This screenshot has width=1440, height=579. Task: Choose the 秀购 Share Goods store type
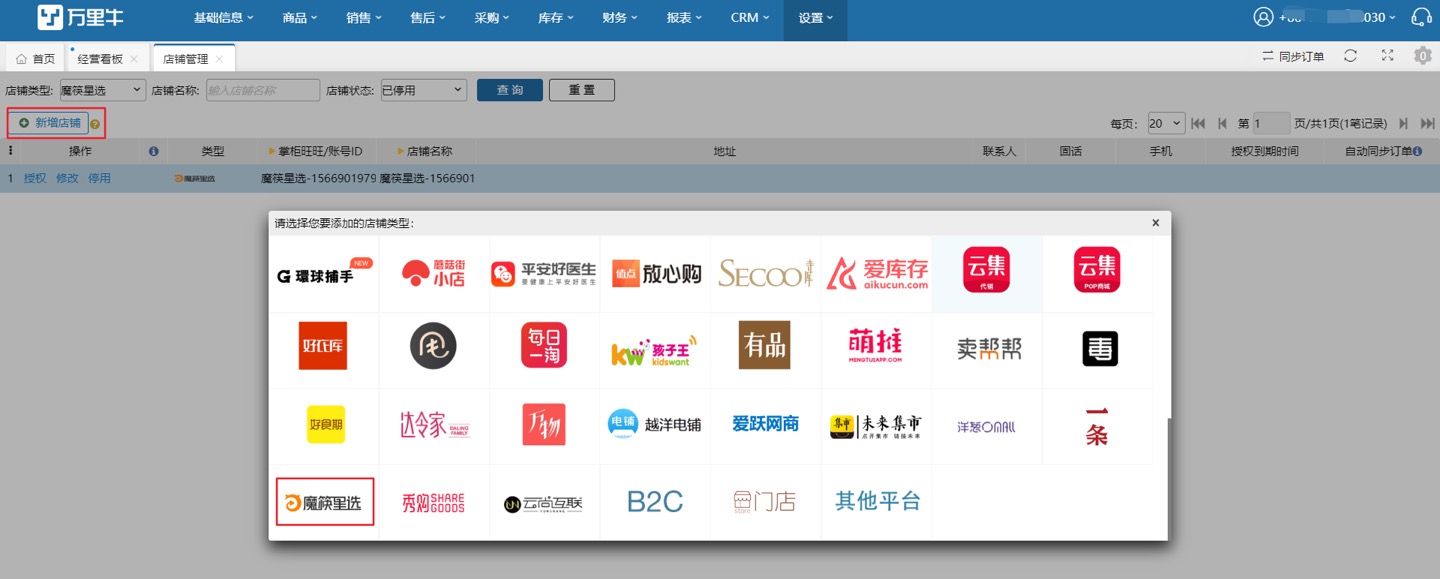(434, 502)
